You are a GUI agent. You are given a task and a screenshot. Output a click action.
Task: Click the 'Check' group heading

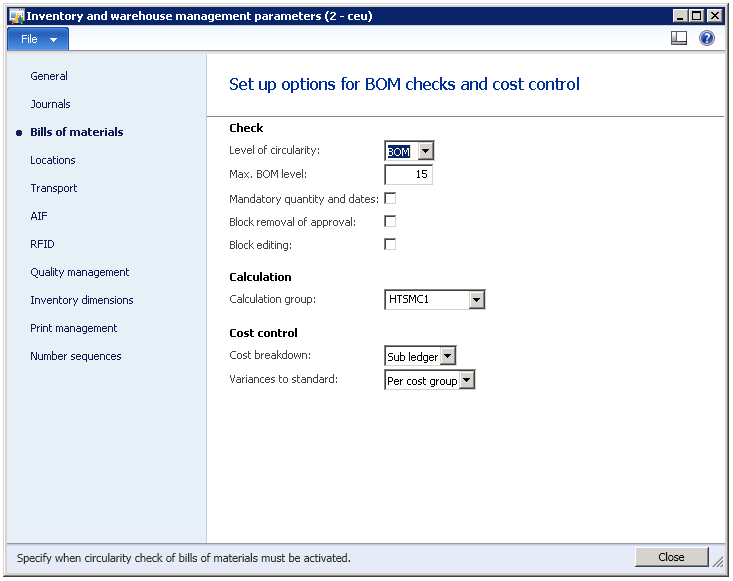[x=246, y=128]
